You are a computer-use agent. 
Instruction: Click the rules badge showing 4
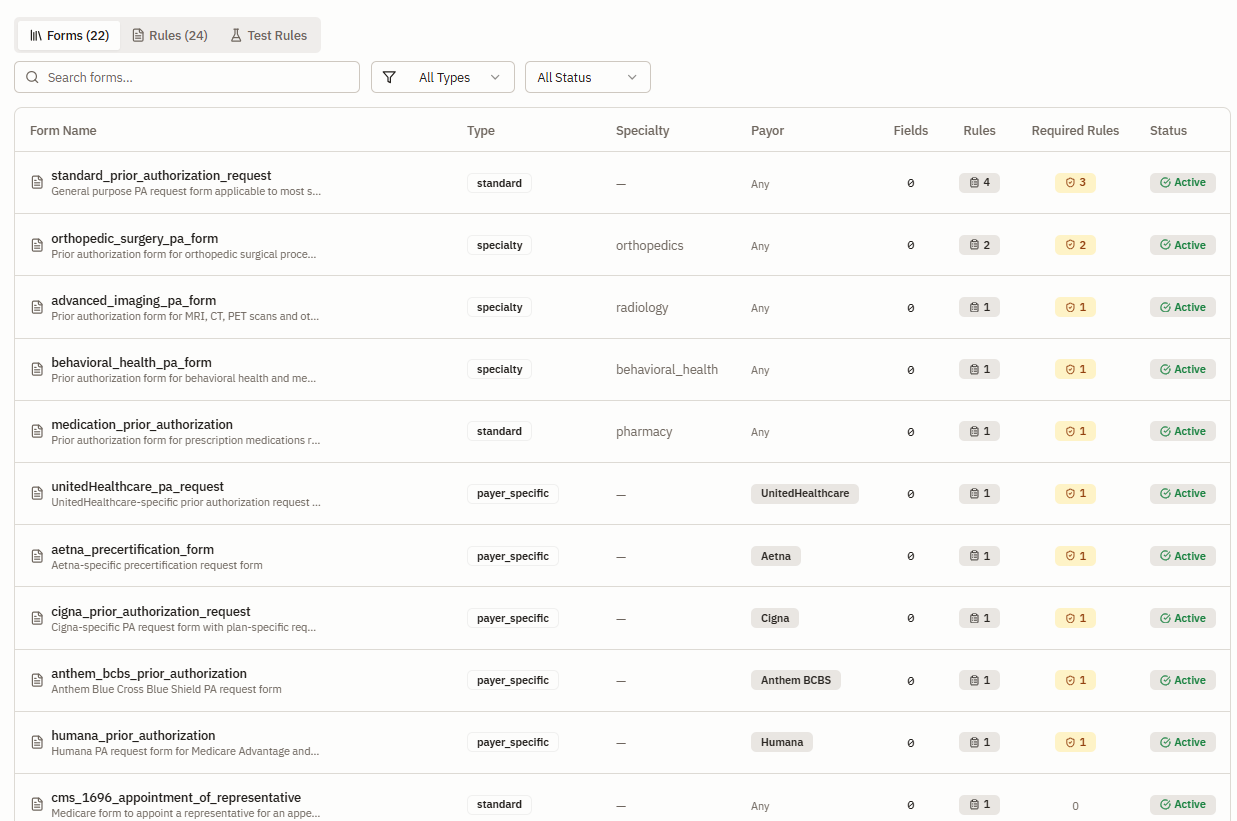tap(979, 183)
